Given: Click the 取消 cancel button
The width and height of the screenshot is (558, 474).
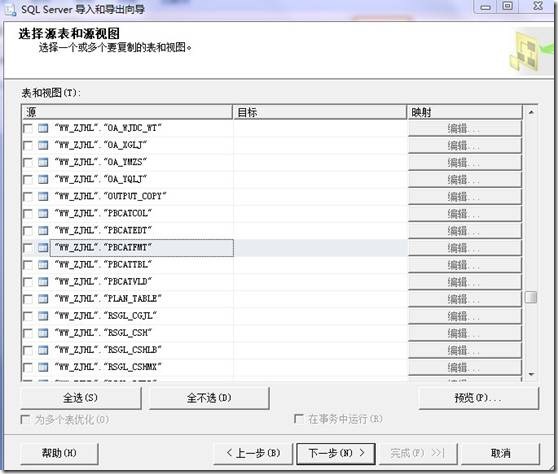Looking at the screenshot, I should pos(500,453).
